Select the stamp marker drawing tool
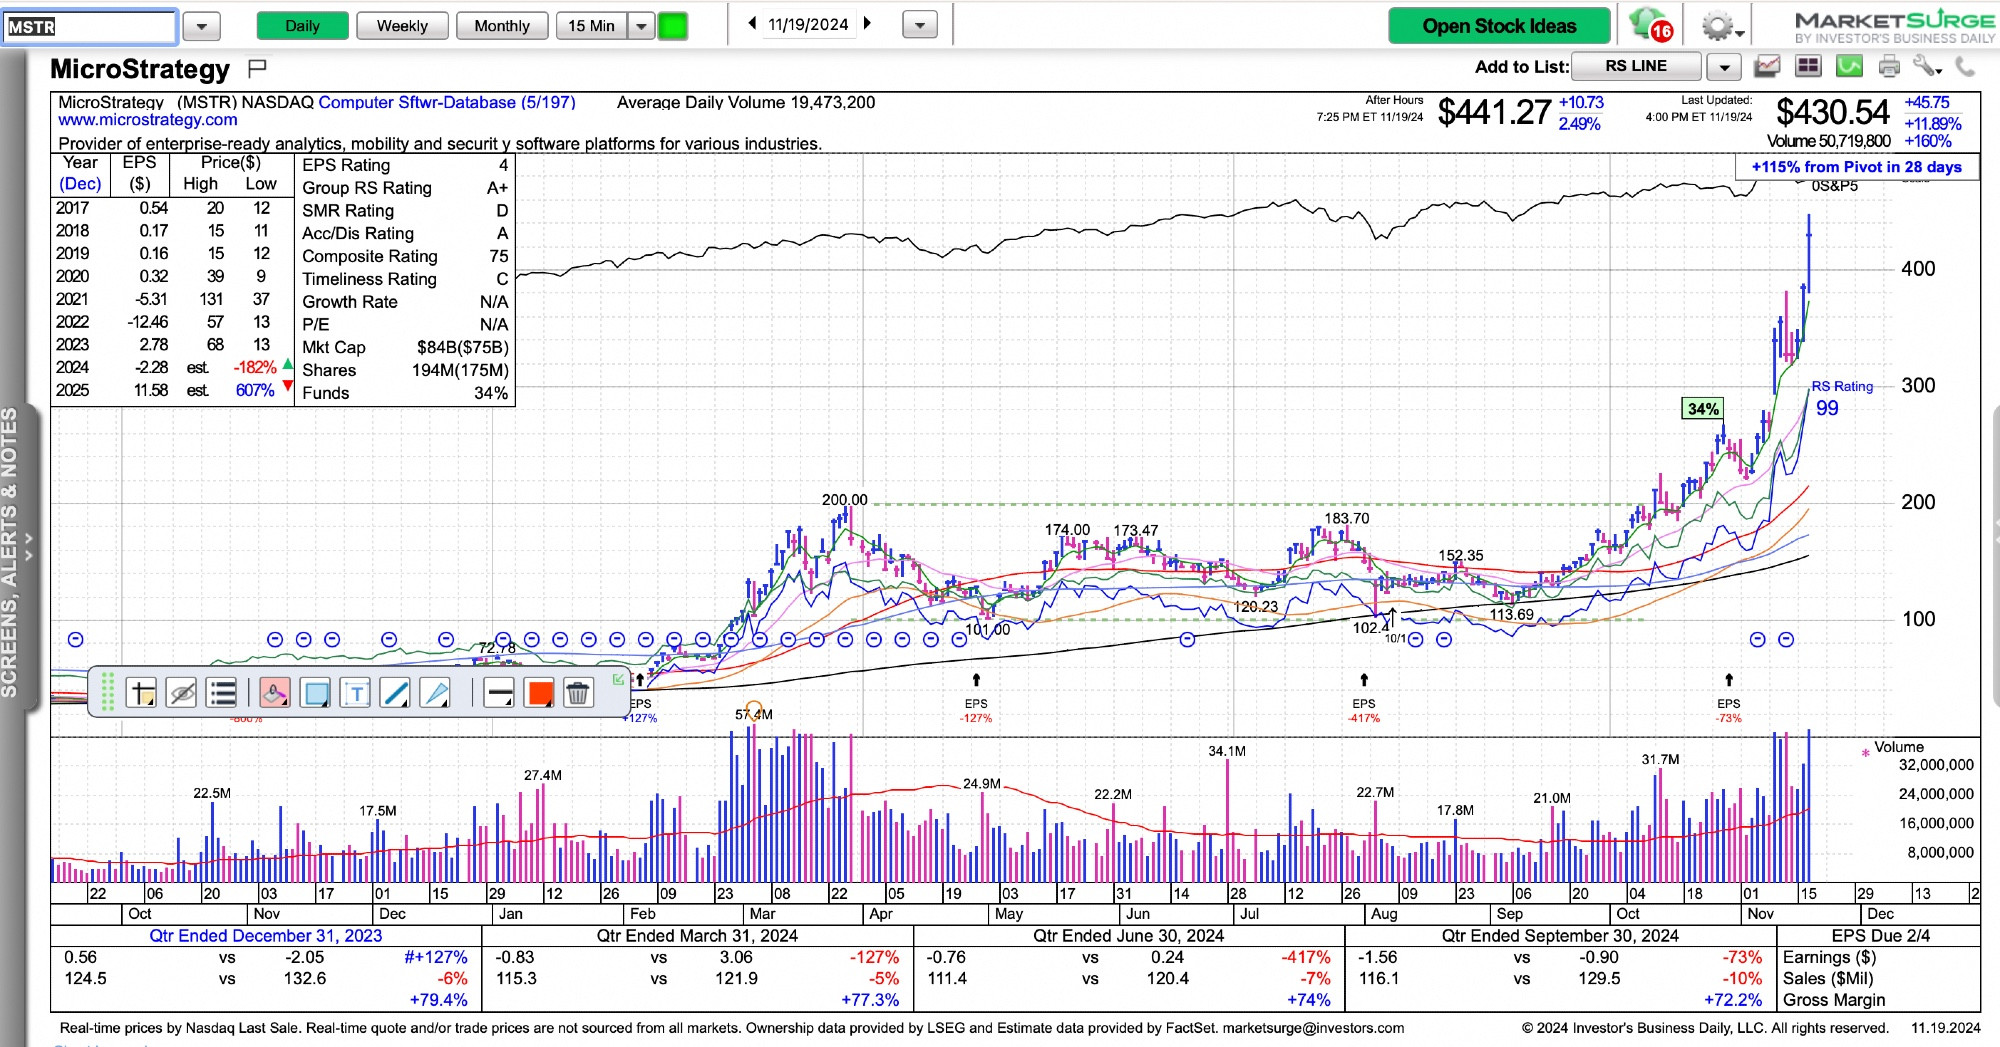The image size is (2000, 1047). (x=275, y=693)
